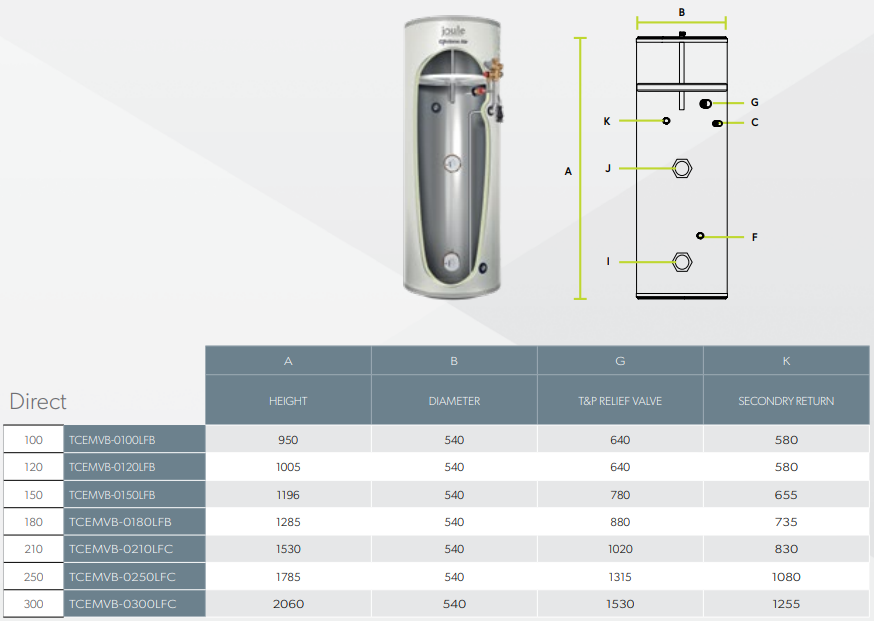
Task: Click the I connection fitting on the diagram
Action: click(681, 261)
